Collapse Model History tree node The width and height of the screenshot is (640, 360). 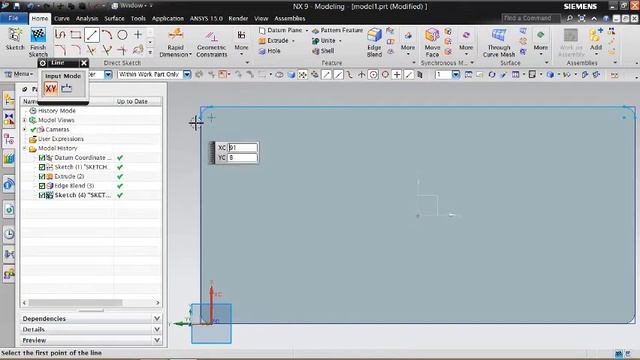[24, 148]
